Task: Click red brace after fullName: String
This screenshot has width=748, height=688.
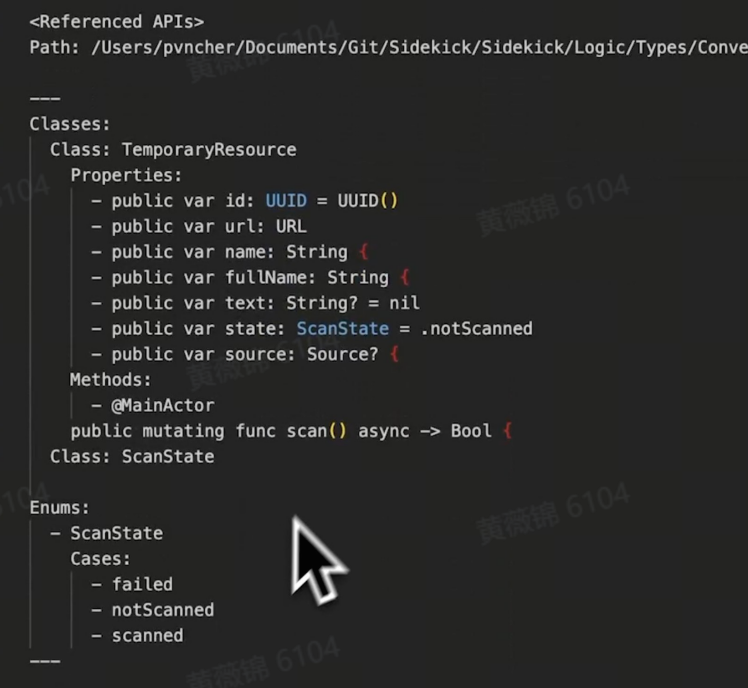Action: (x=405, y=277)
